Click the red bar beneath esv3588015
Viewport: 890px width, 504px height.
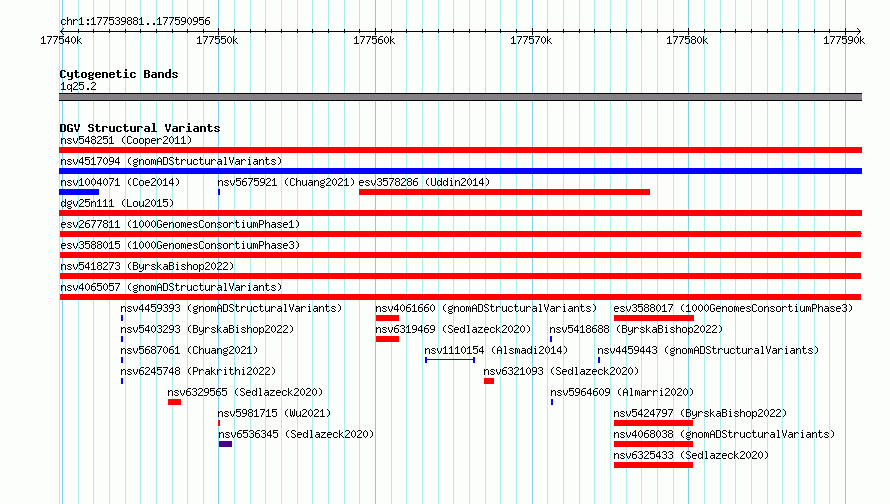[x=460, y=255]
